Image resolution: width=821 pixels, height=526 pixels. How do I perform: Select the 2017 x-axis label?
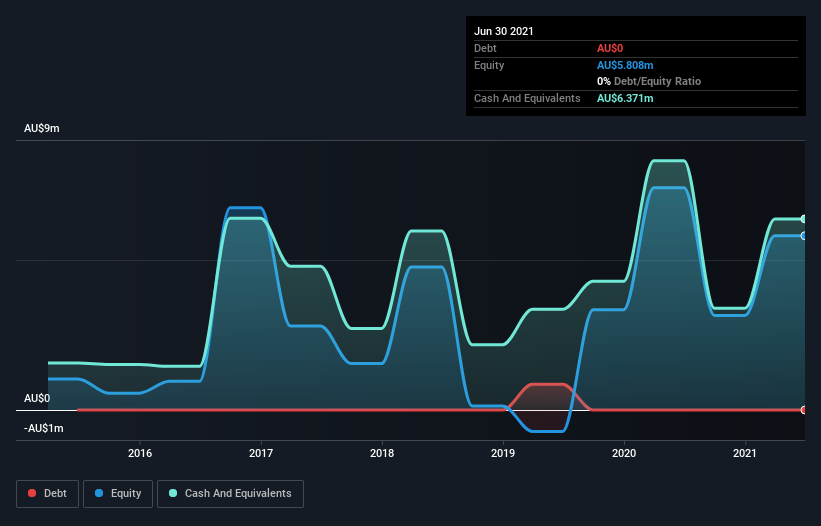pos(261,453)
